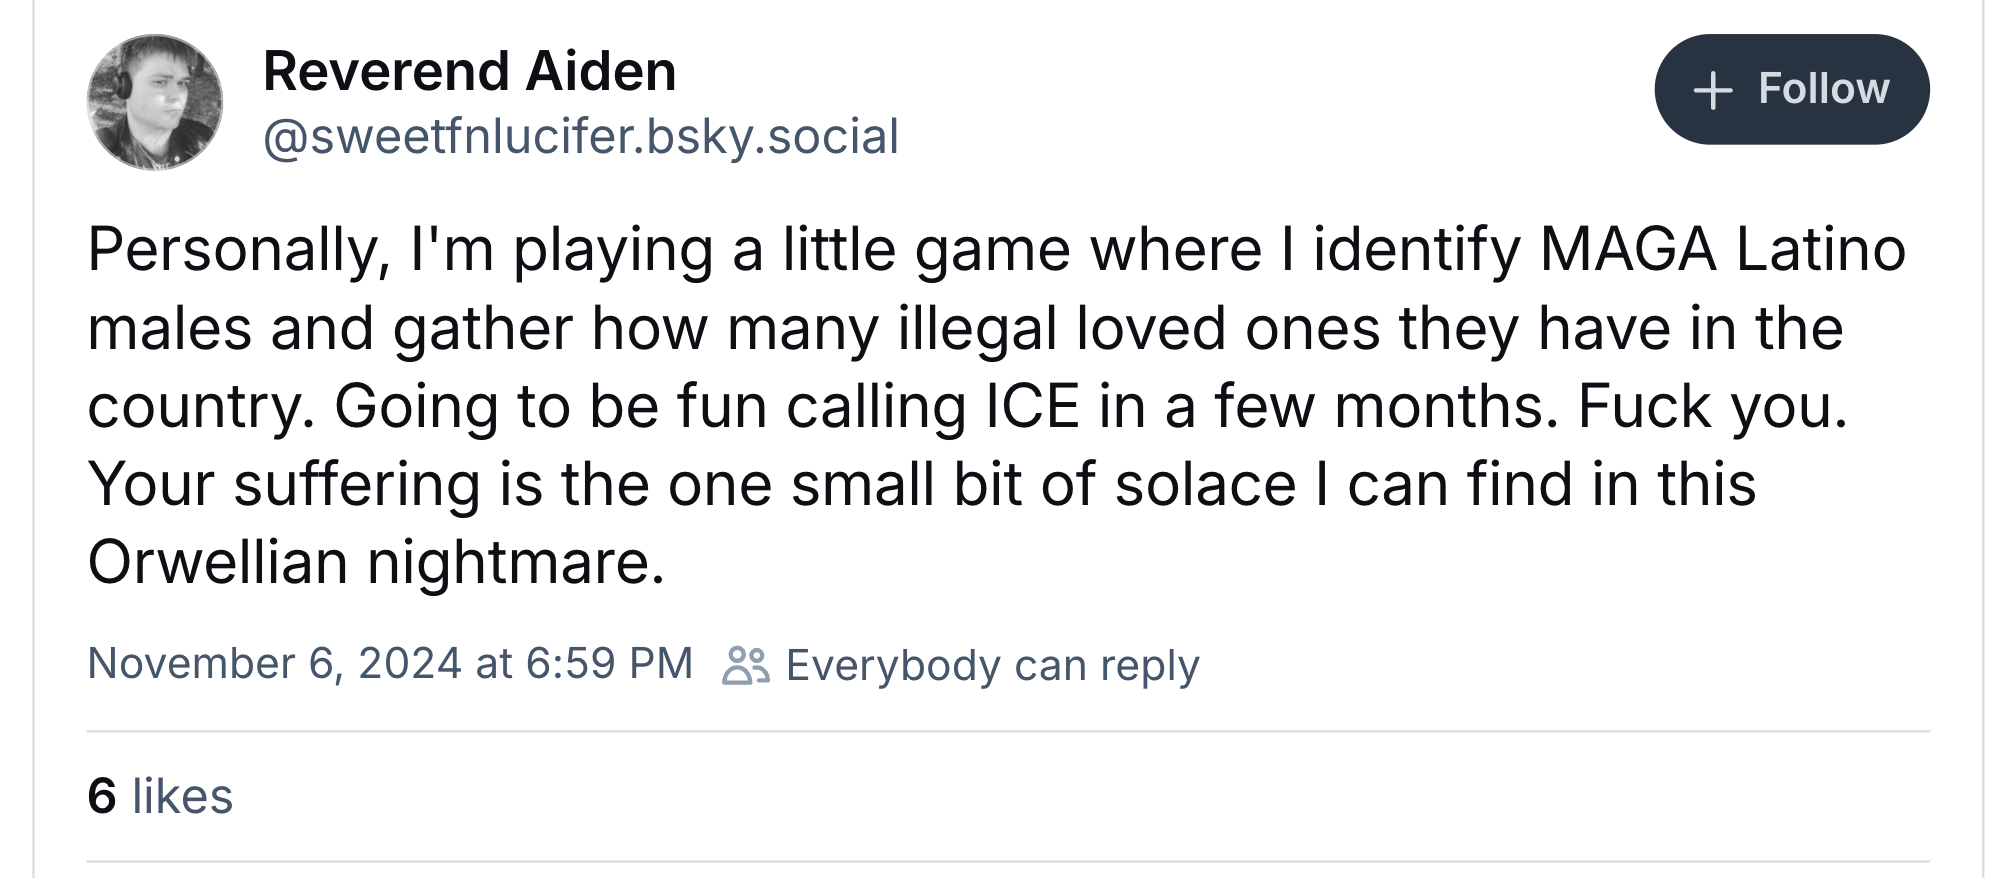This screenshot has height=878, width=2008.
Task: Click "Orwellian nightmare" in the post text
Action: 376,562
